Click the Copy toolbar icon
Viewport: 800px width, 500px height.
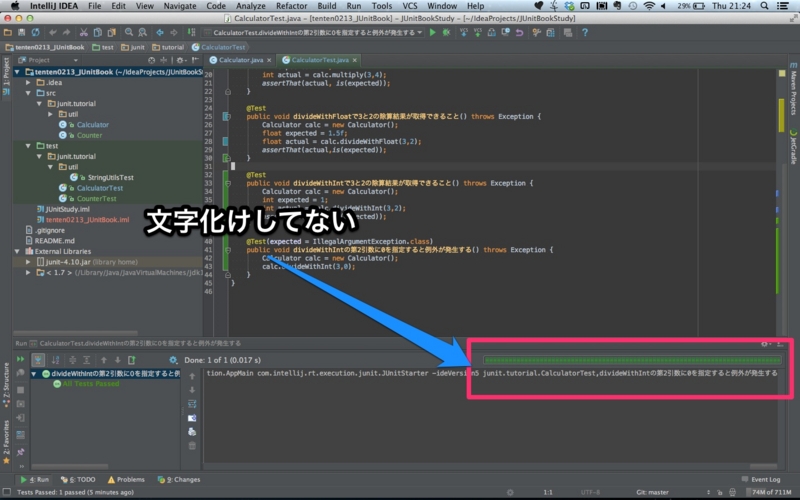[97, 33]
